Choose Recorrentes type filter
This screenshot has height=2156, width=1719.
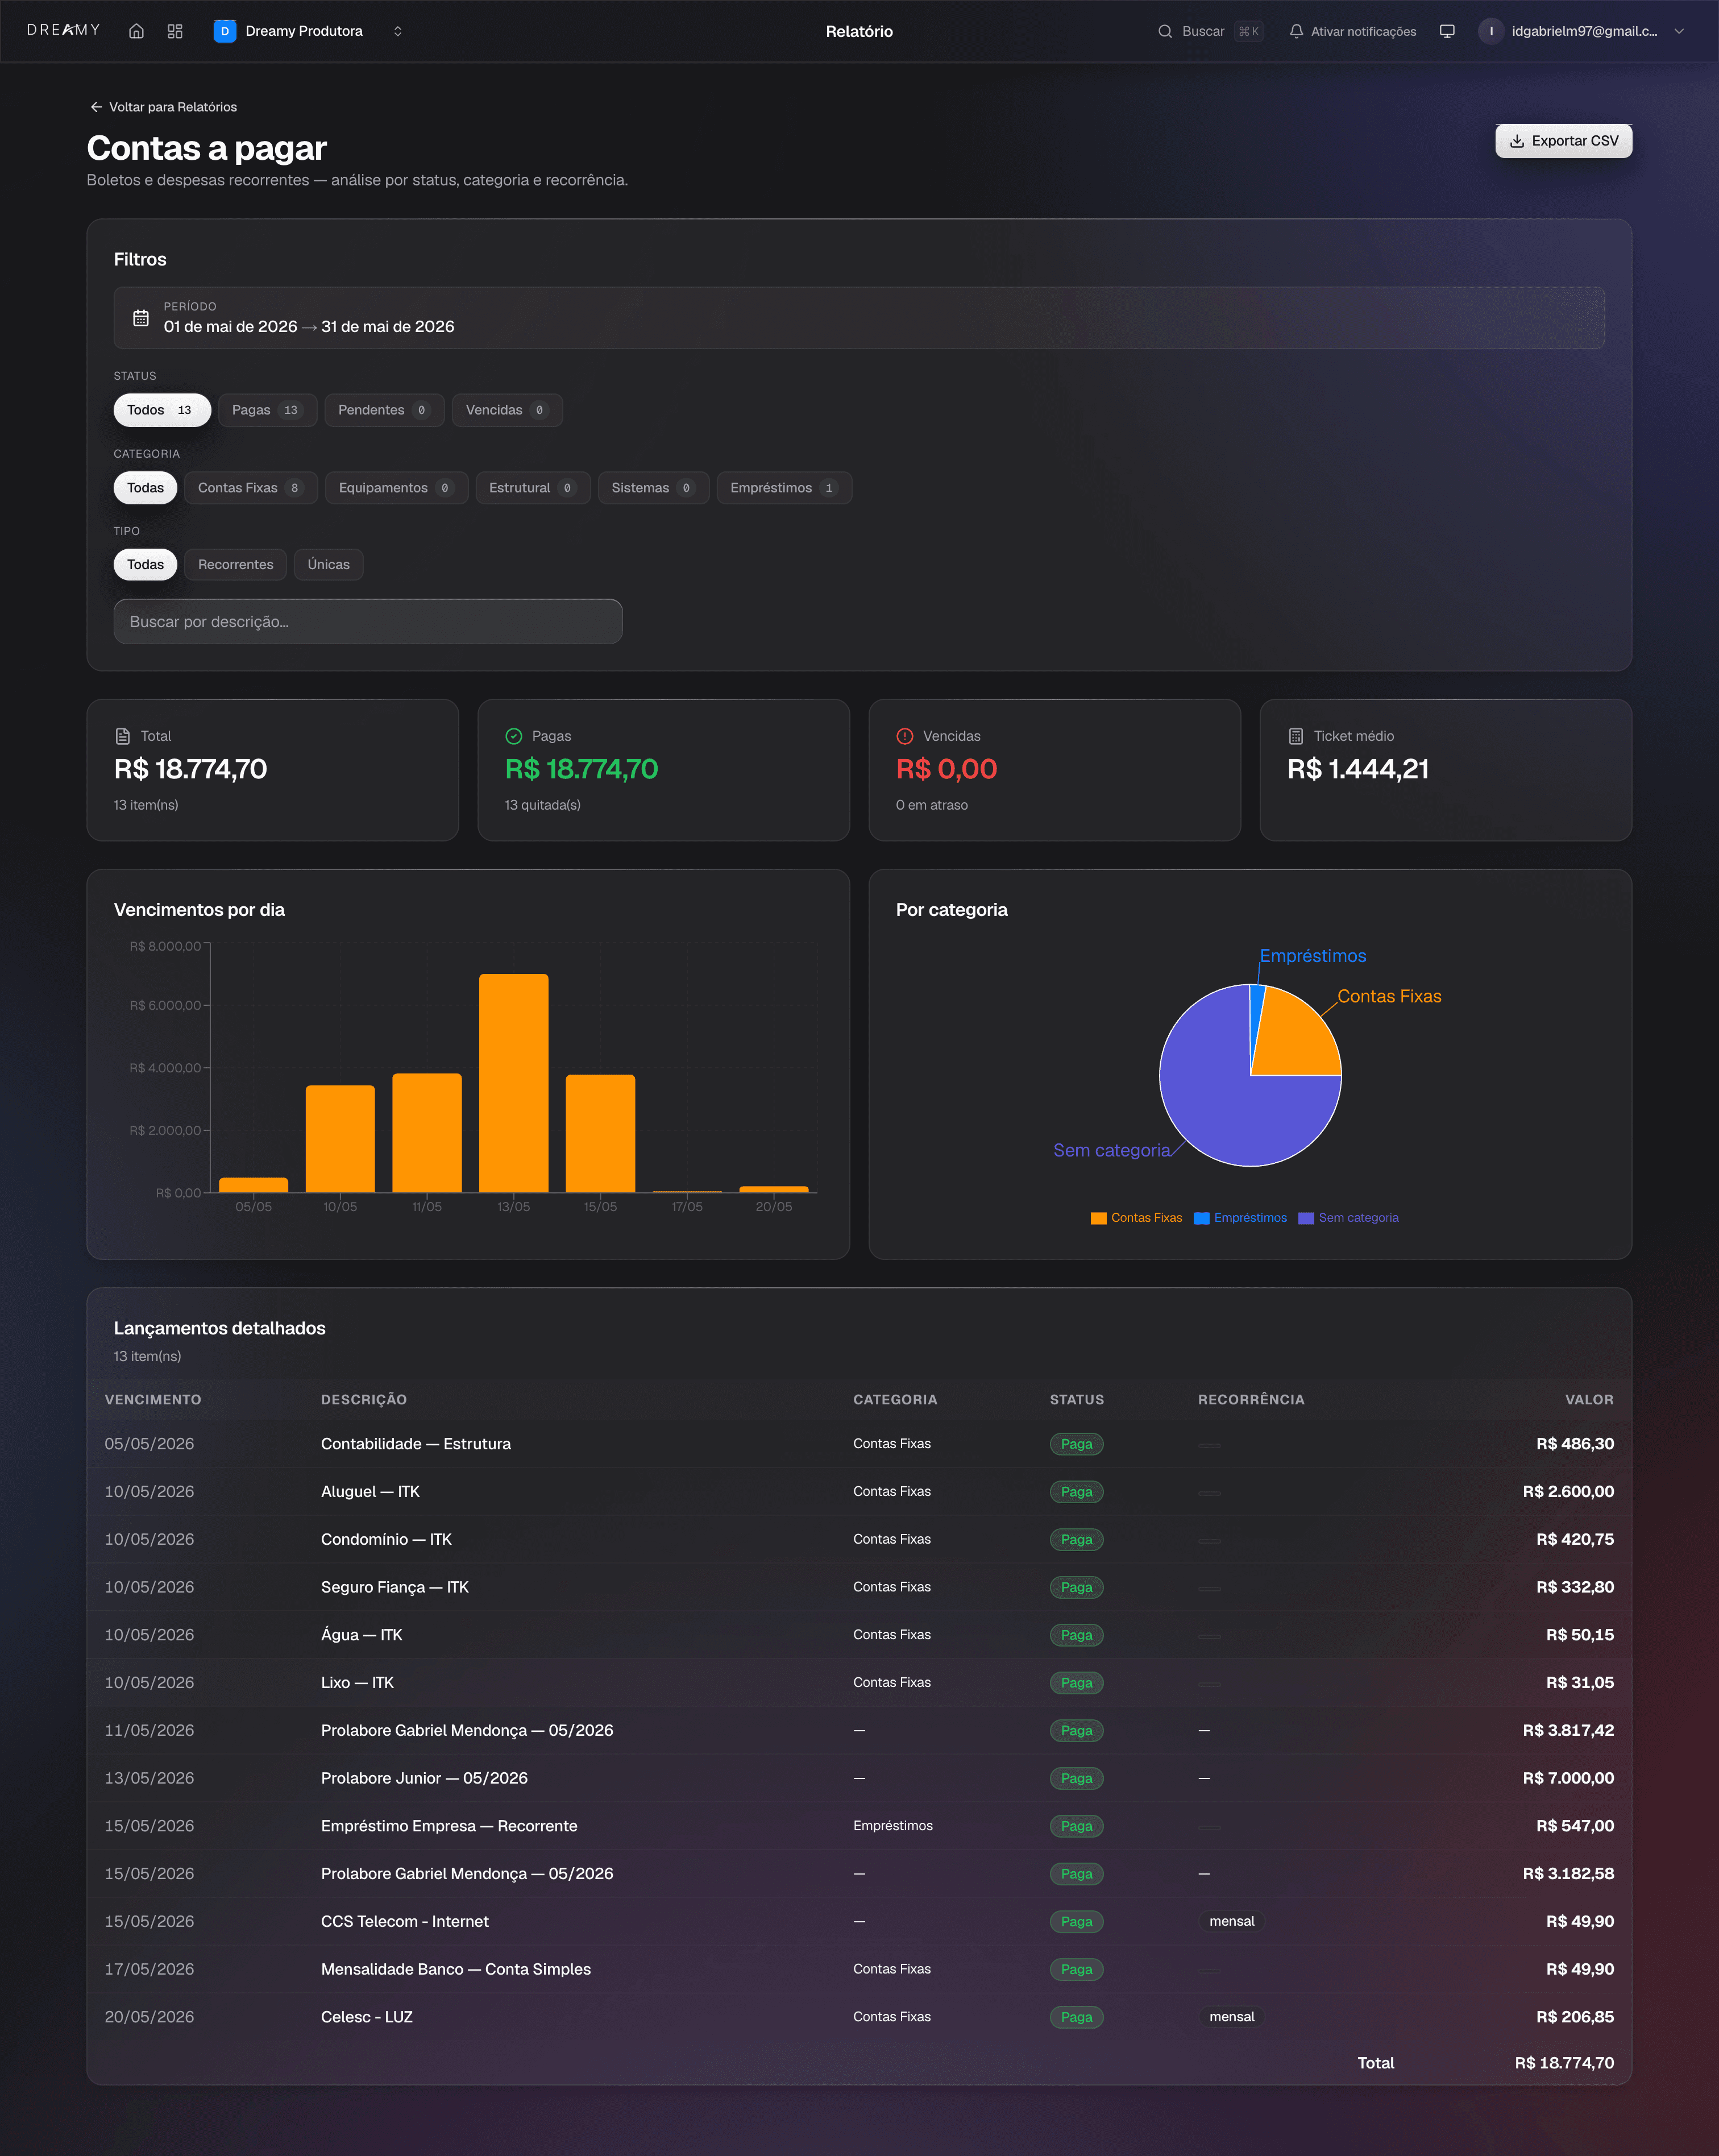(235, 565)
